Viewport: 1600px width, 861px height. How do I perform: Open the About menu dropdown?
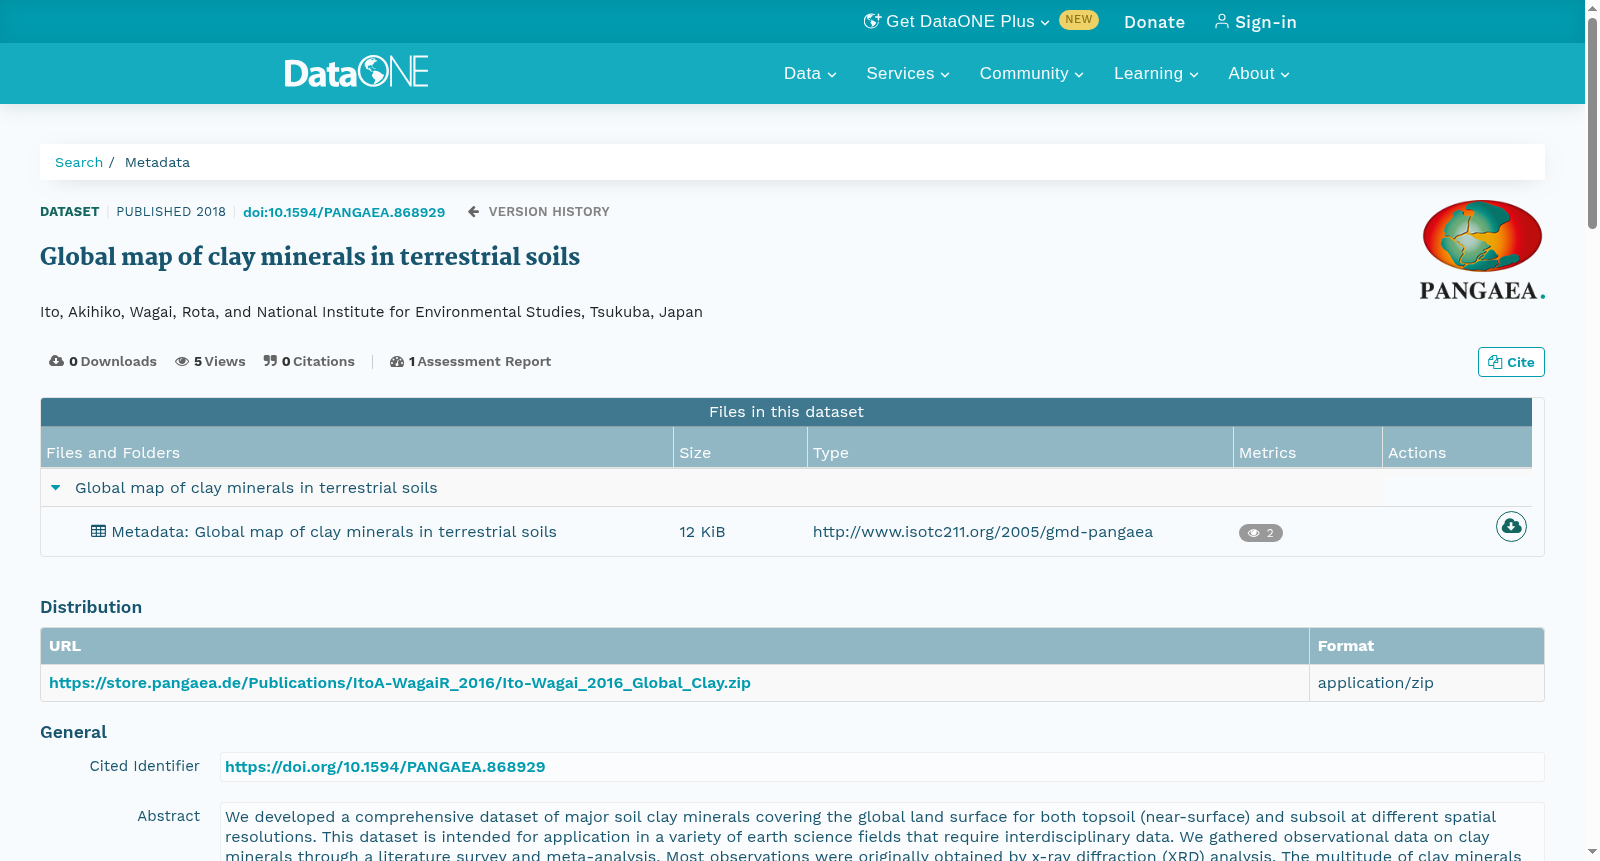(1259, 73)
